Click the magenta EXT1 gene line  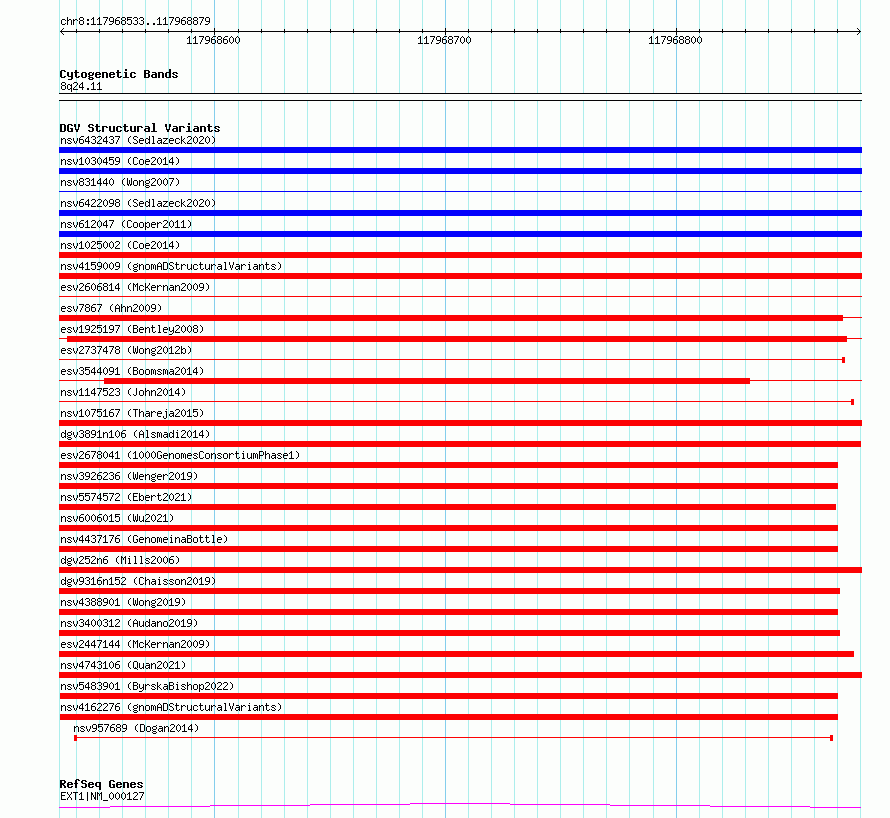pos(460,806)
